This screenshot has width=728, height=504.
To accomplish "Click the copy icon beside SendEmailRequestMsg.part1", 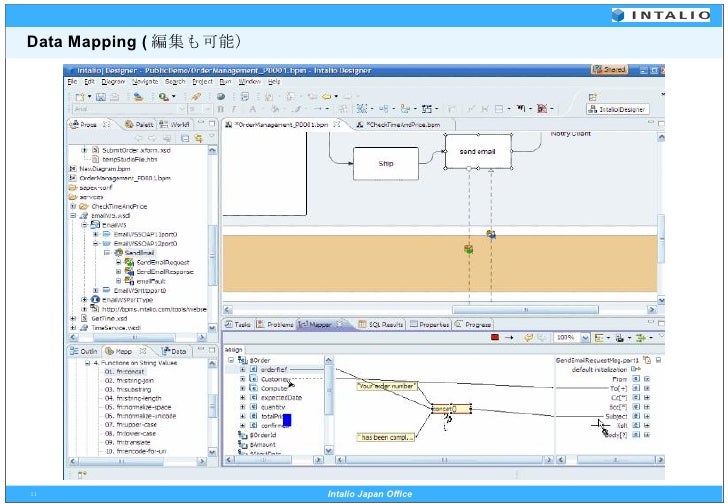I will click(x=647, y=360).
